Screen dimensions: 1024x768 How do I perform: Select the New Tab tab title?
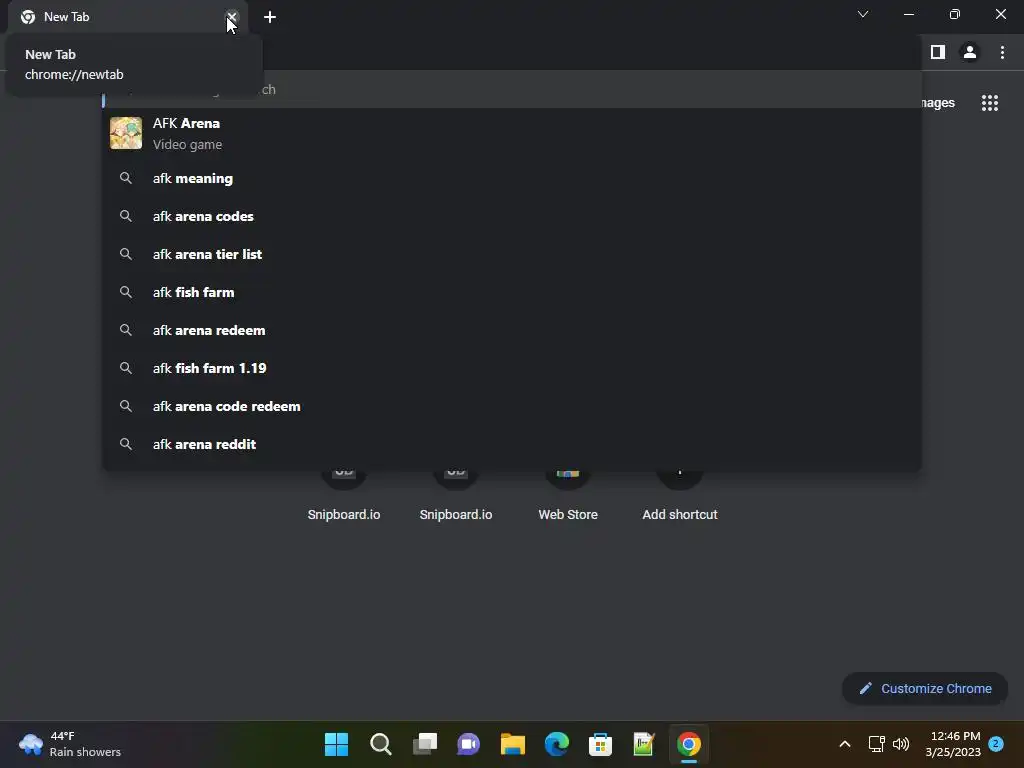(x=67, y=17)
